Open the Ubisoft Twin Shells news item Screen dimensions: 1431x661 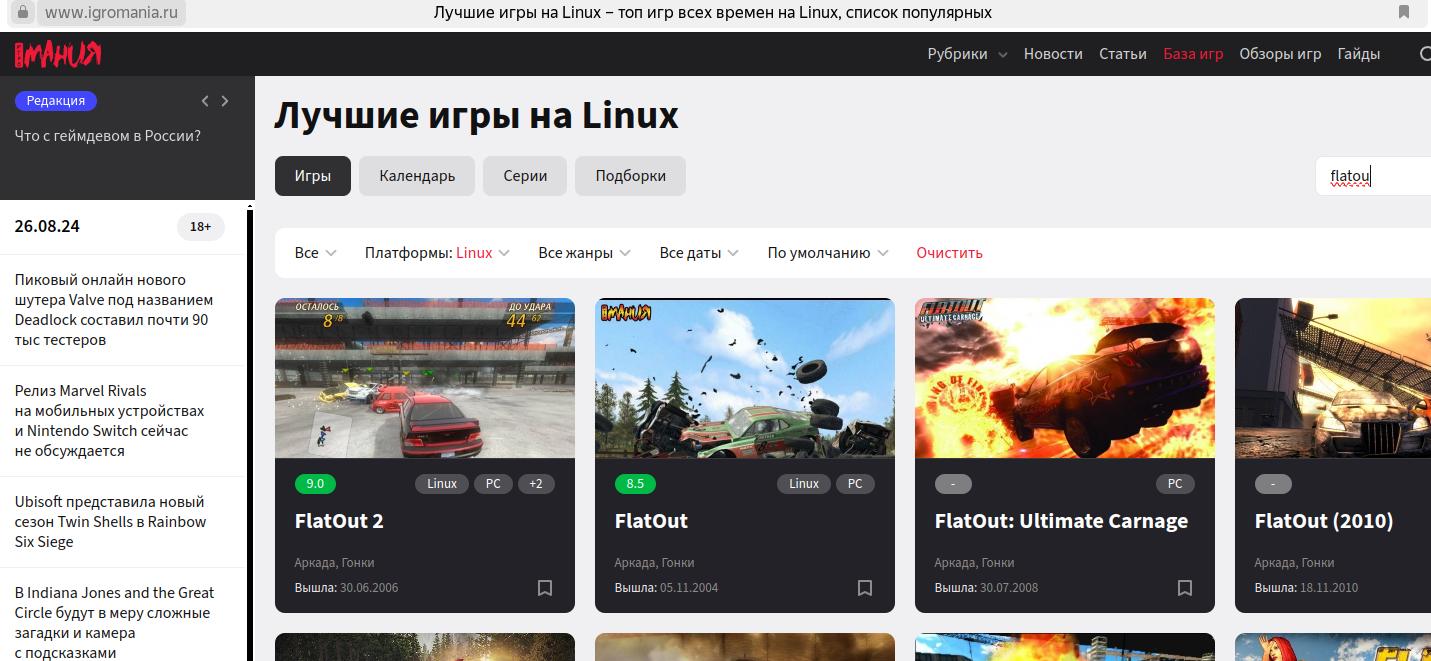[110, 522]
